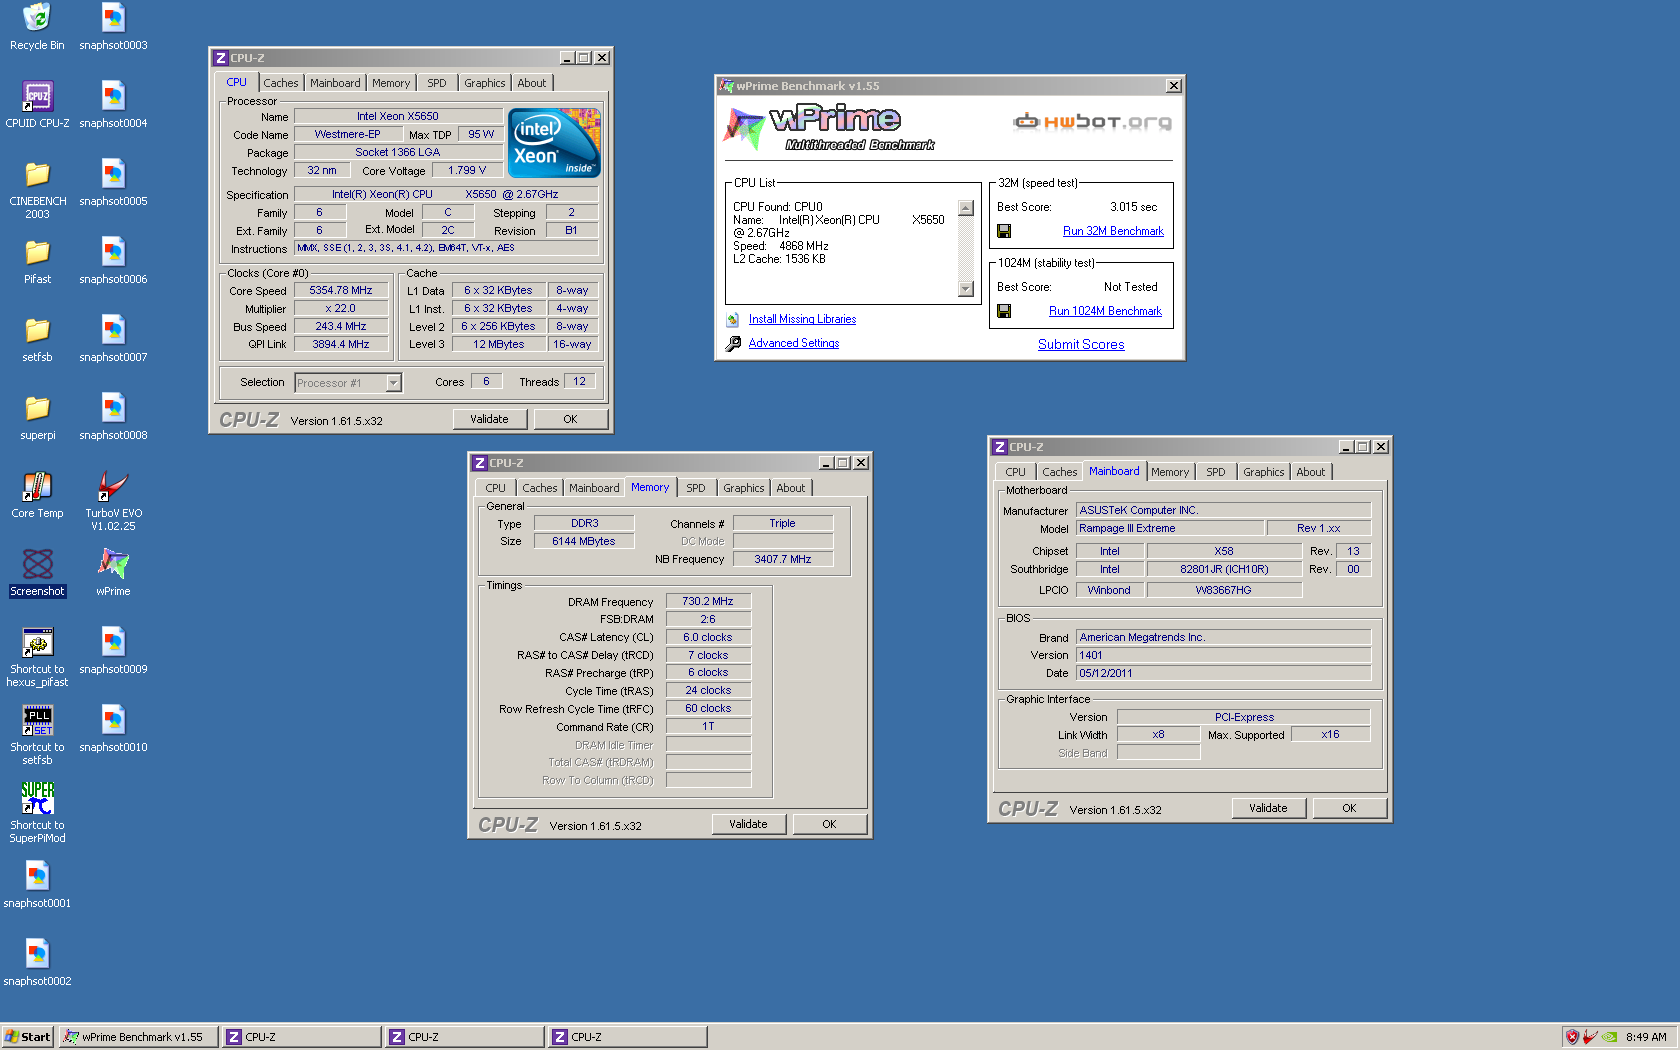Viewport: 1680px width, 1050px height.
Task: Open CPU tab in the Mainboard CPU-Z window
Action: click(x=1015, y=472)
